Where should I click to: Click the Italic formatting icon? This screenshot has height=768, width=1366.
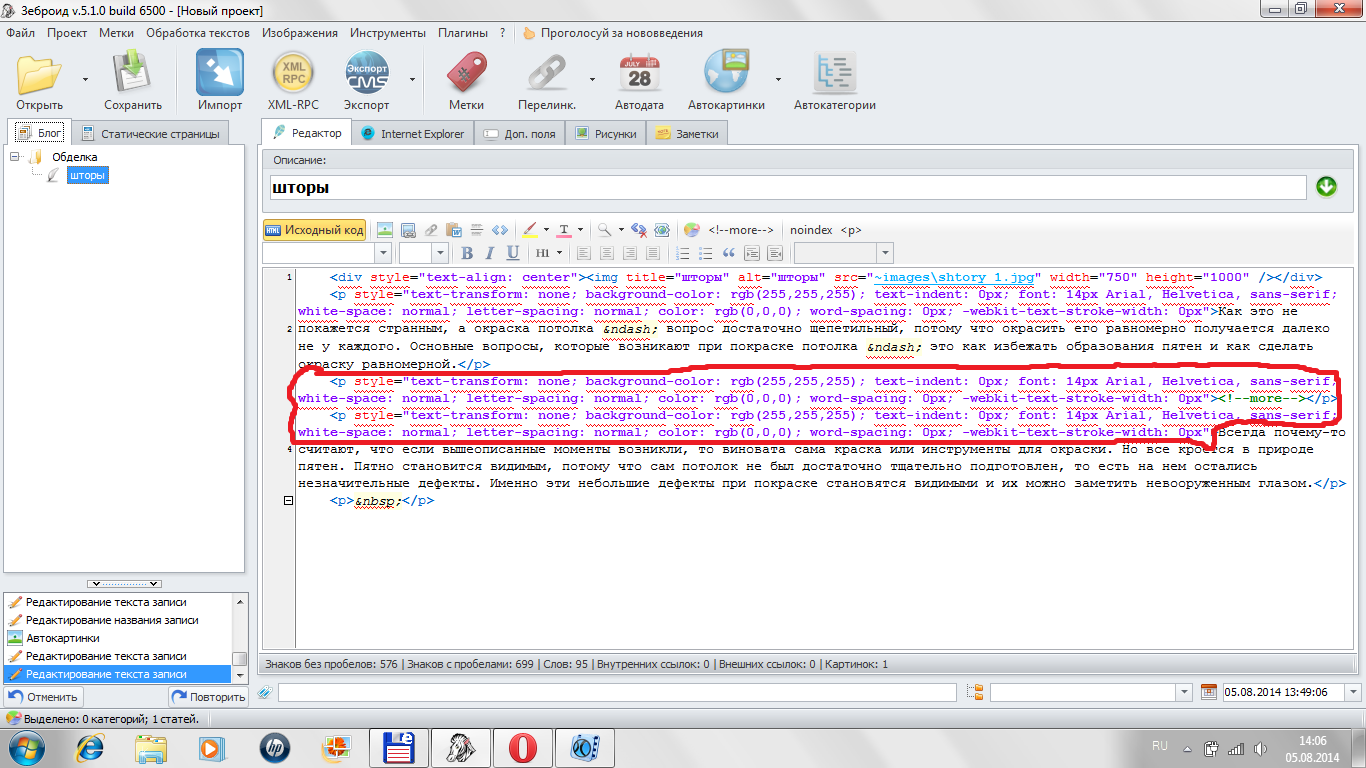490,253
